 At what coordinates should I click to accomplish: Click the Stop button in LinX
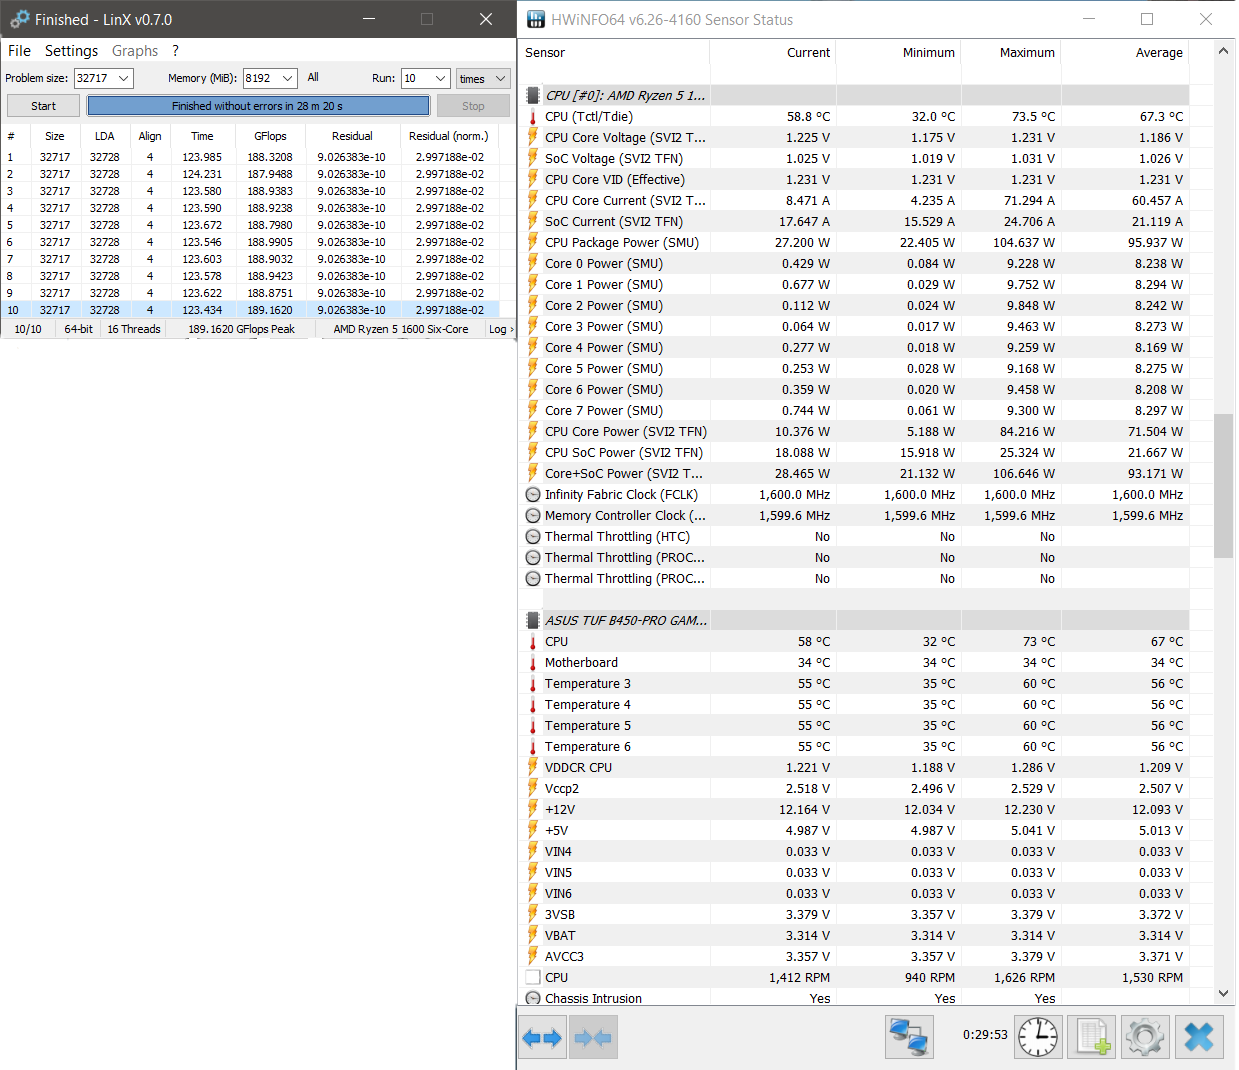pos(473,106)
